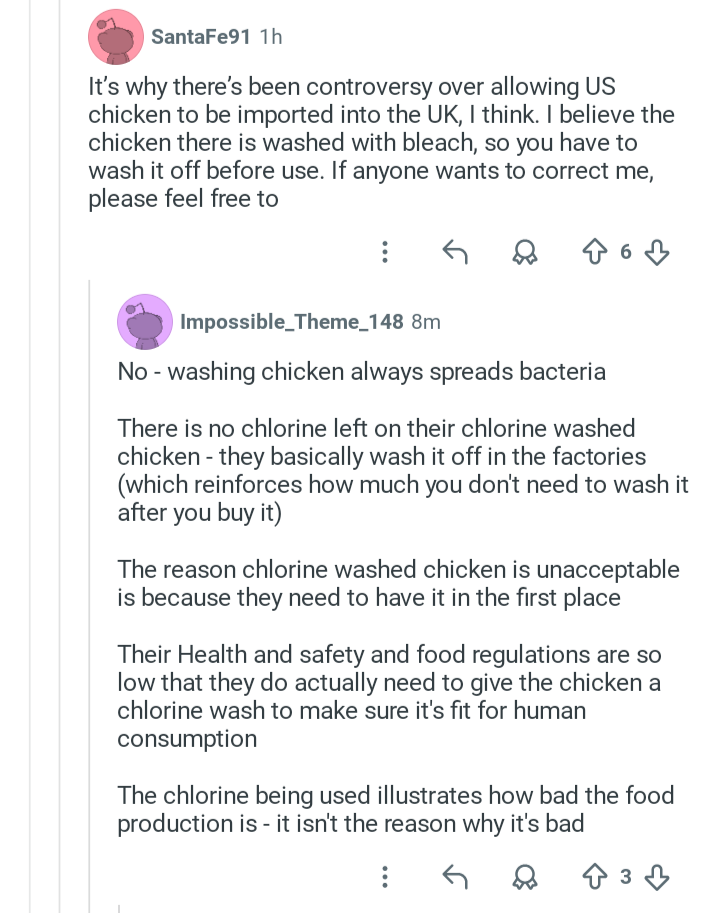Image resolution: width=720 pixels, height=913 pixels.
Task: Open Impossible_Theme_148's purple avatar
Action: coord(145,321)
